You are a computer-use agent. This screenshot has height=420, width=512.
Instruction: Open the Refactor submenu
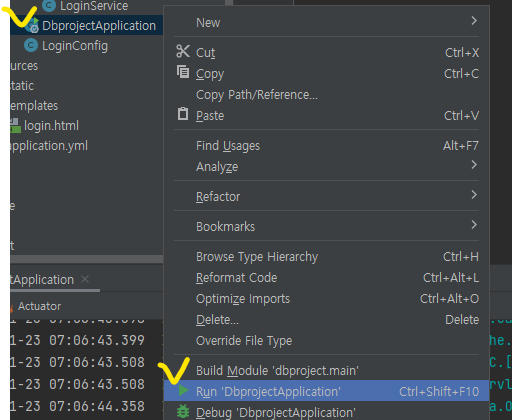326,196
